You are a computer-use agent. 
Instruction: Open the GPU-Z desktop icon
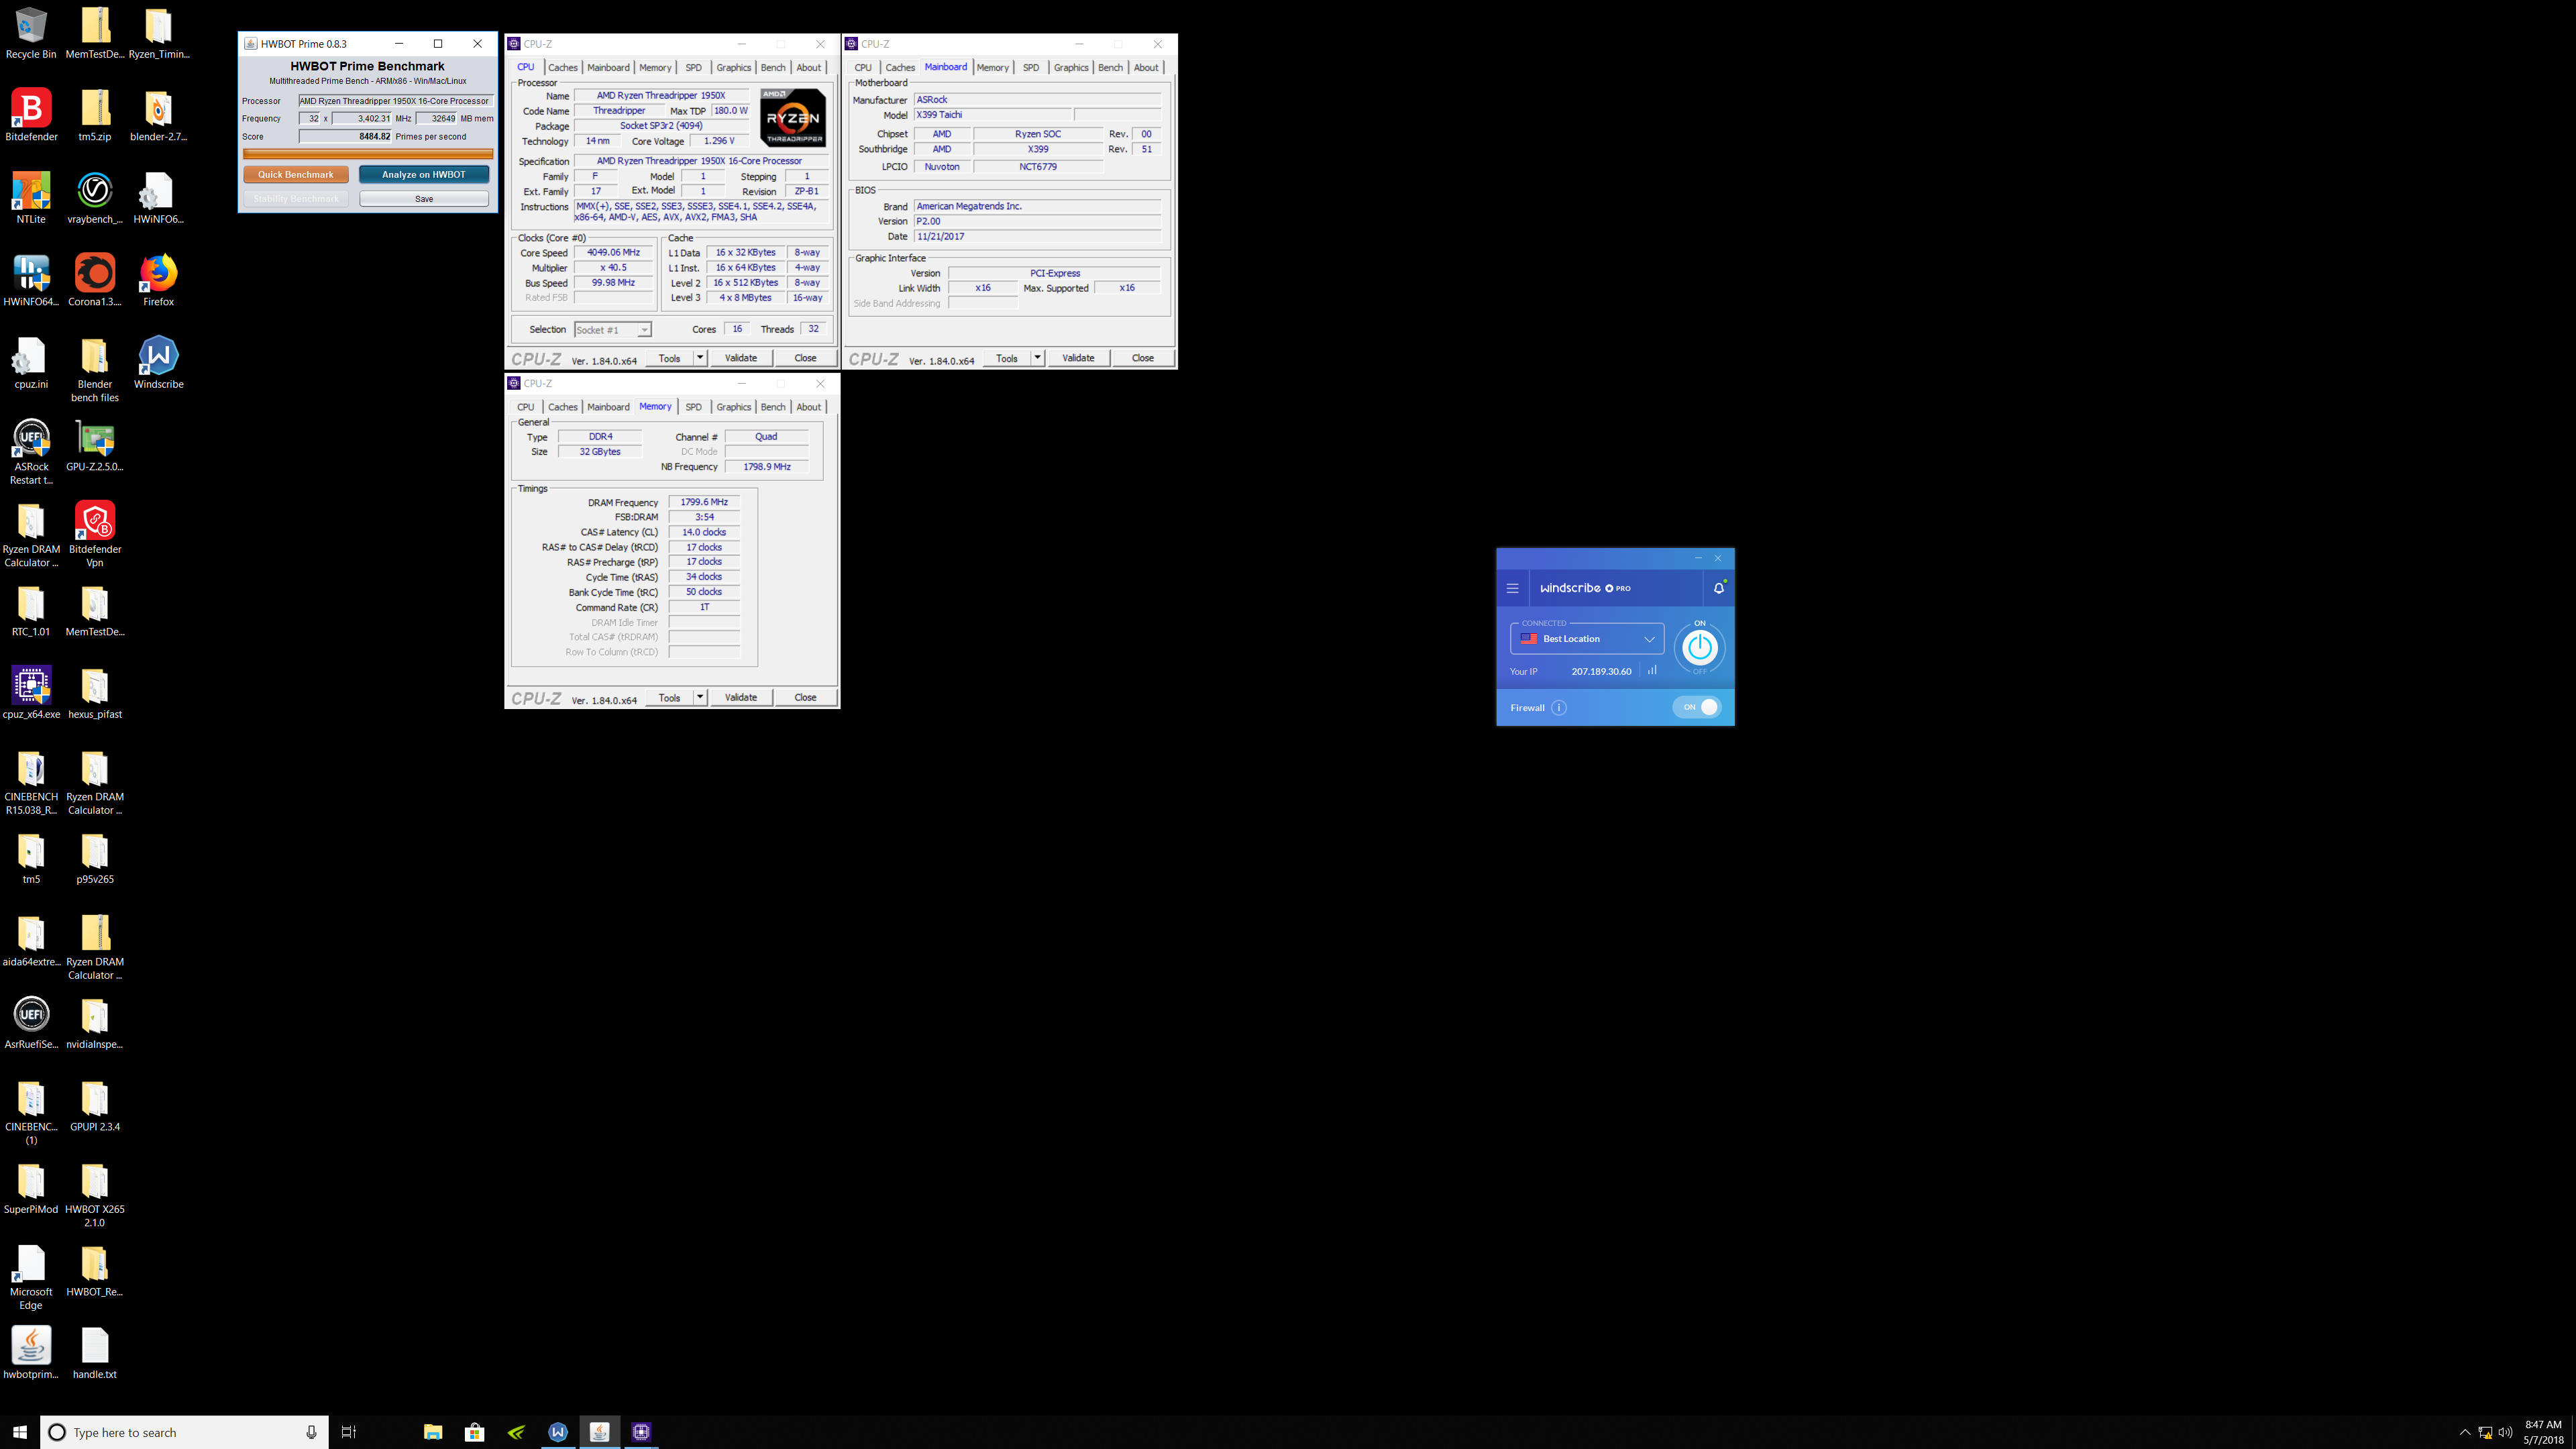click(x=95, y=446)
